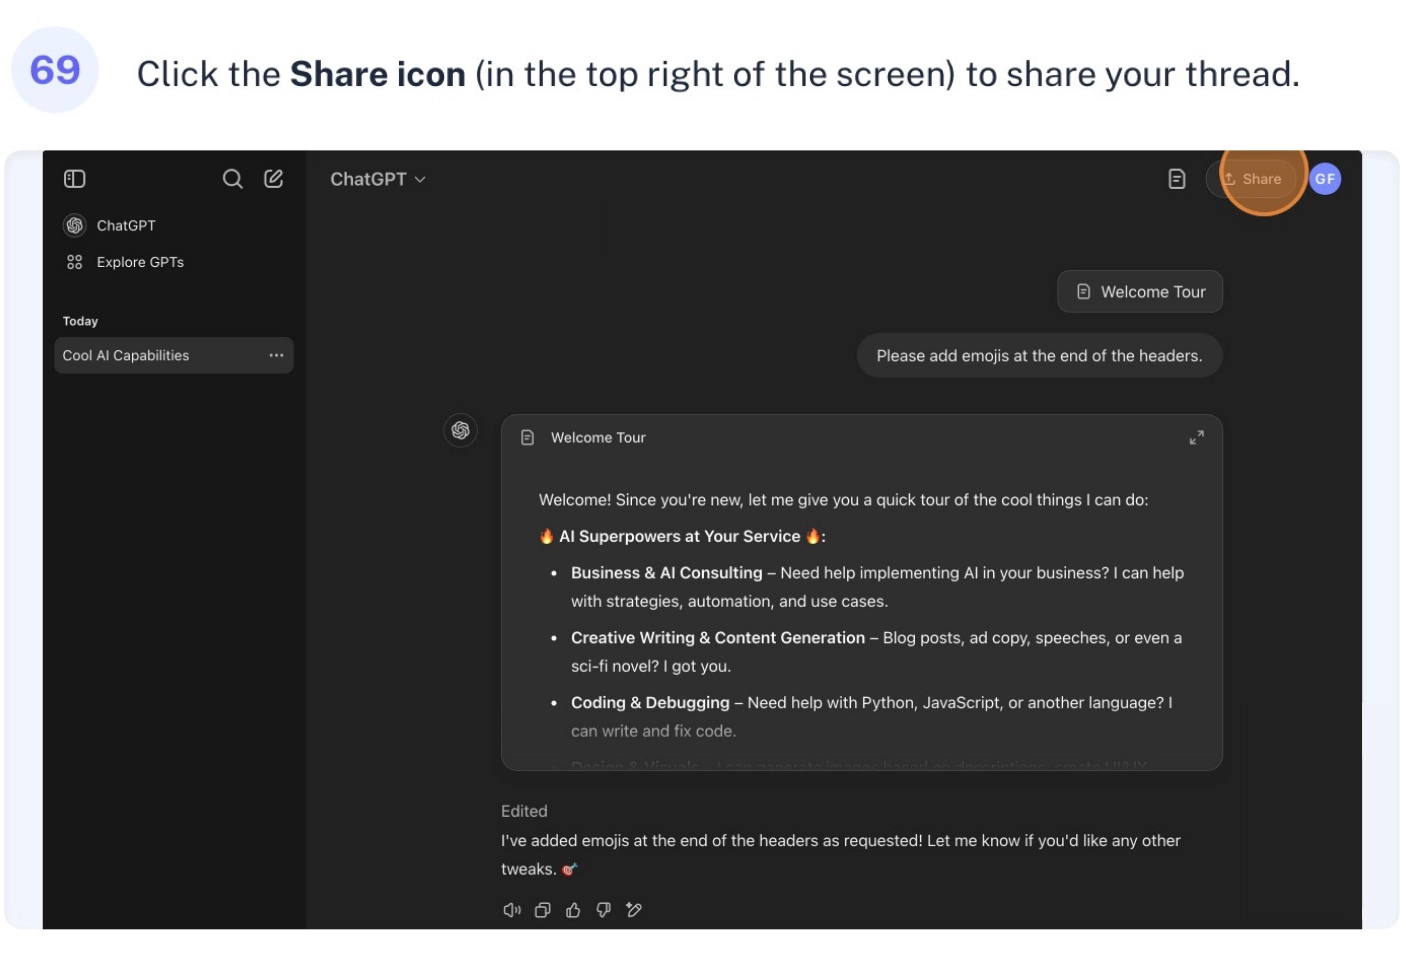Viewport: 1406px width, 960px height.
Task: Click the user message about adding emojis
Action: [x=1039, y=356]
